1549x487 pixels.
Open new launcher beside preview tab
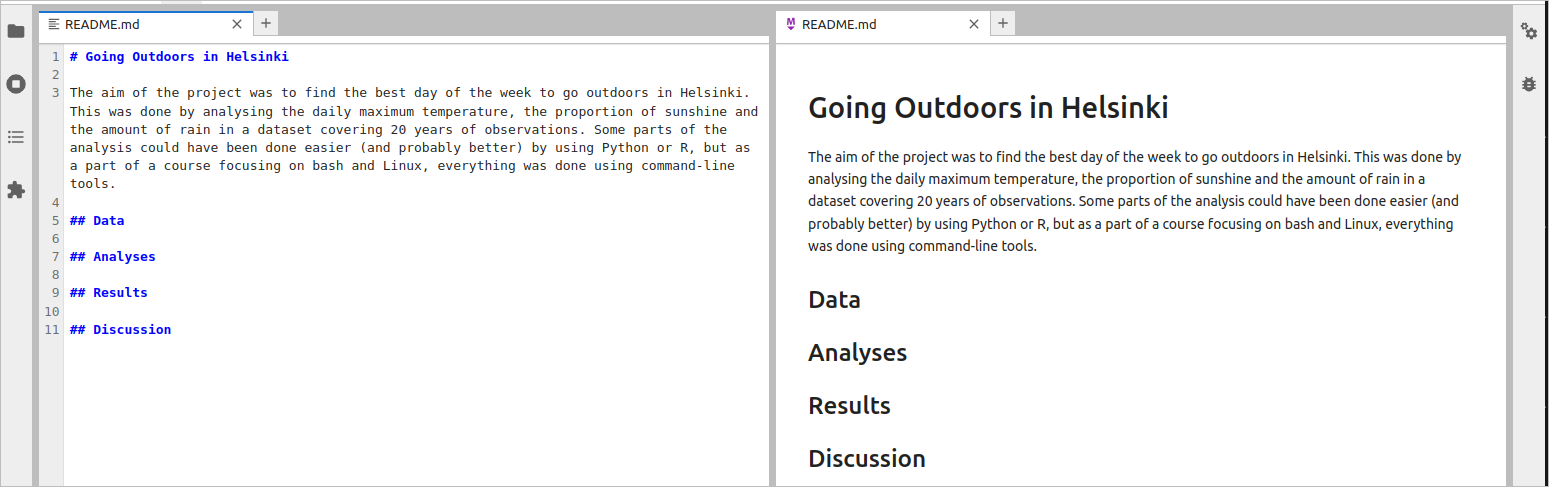(x=1004, y=23)
